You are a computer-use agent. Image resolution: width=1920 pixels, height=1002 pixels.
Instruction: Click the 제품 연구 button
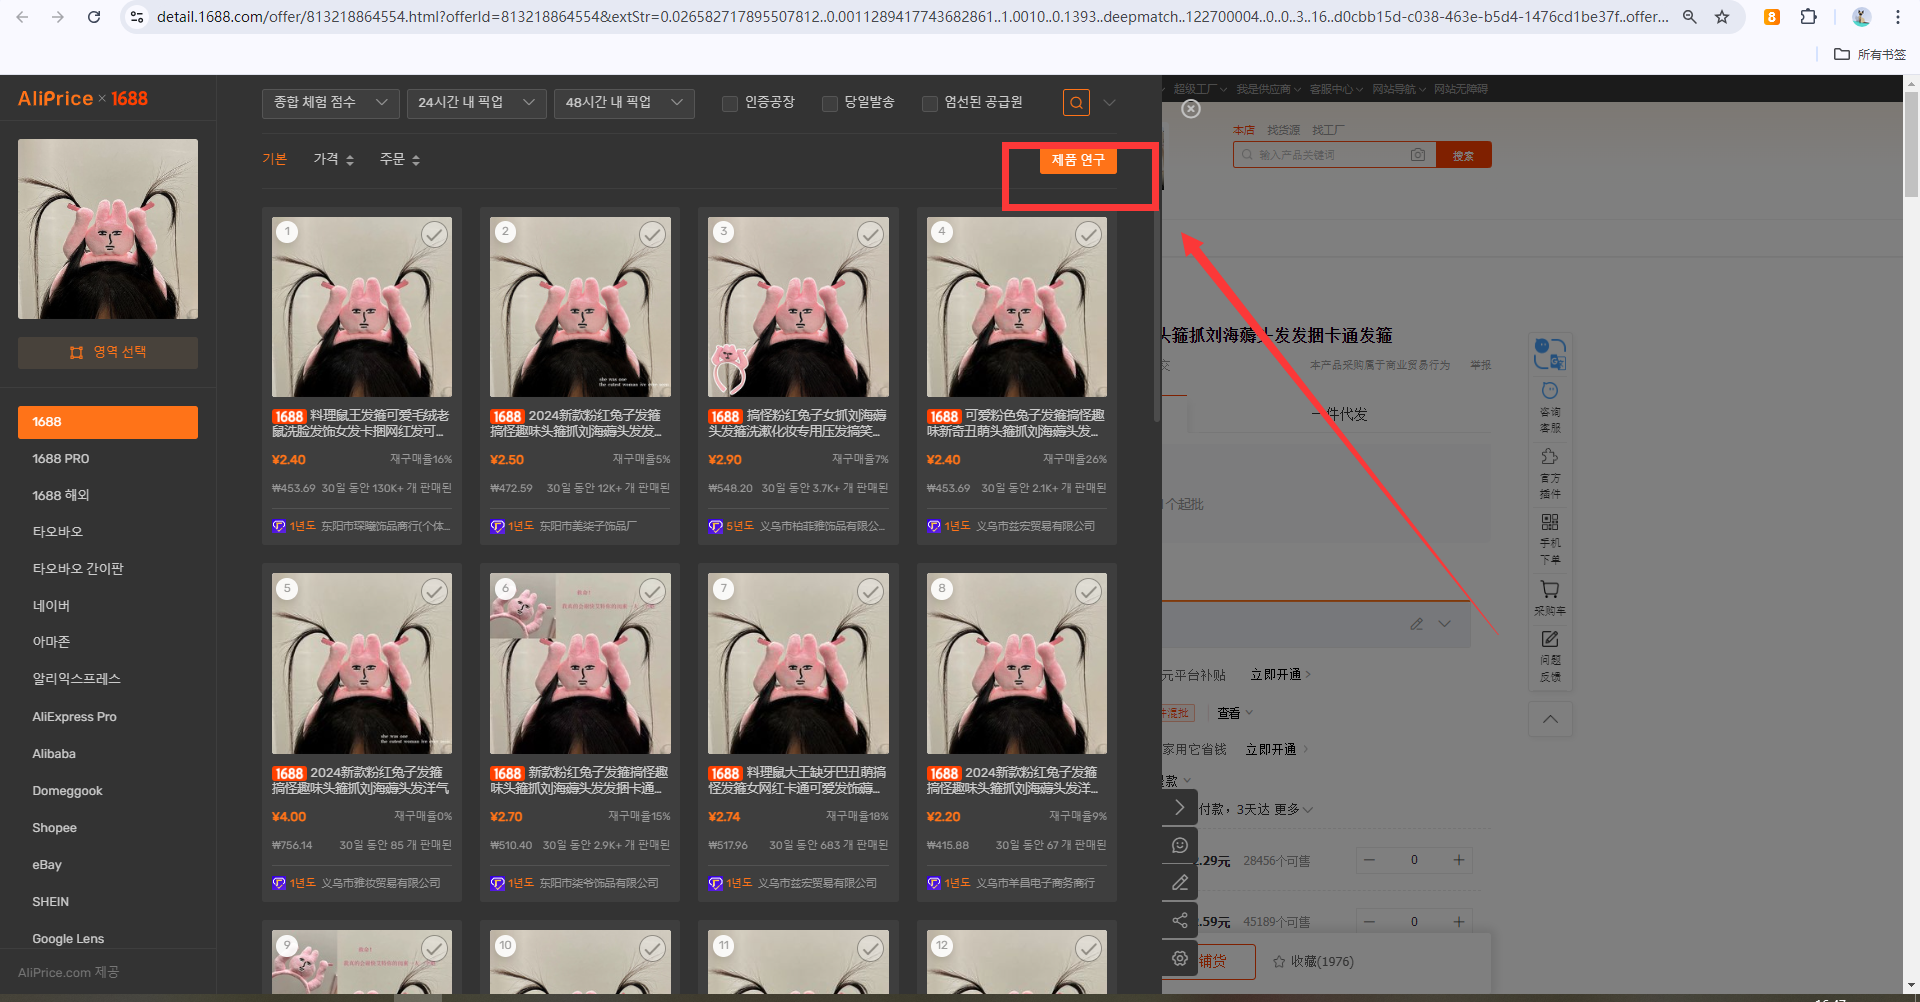point(1078,160)
